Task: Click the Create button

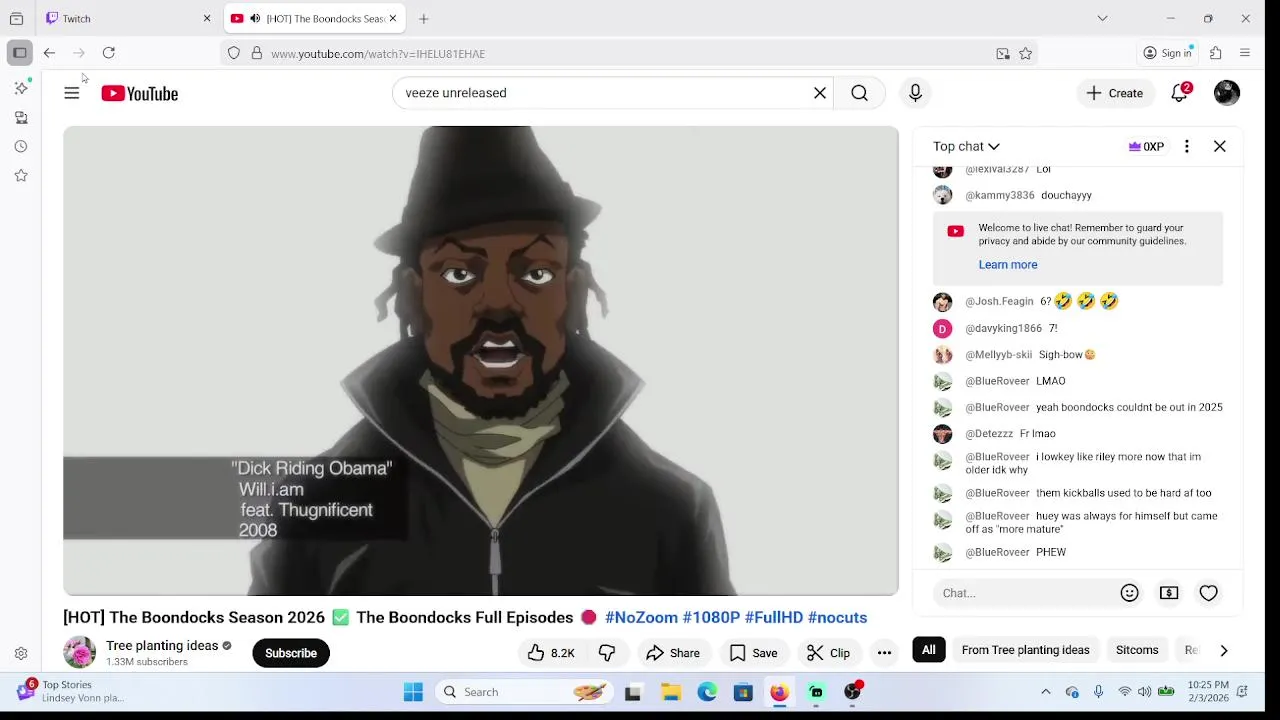Action: coord(1115,93)
